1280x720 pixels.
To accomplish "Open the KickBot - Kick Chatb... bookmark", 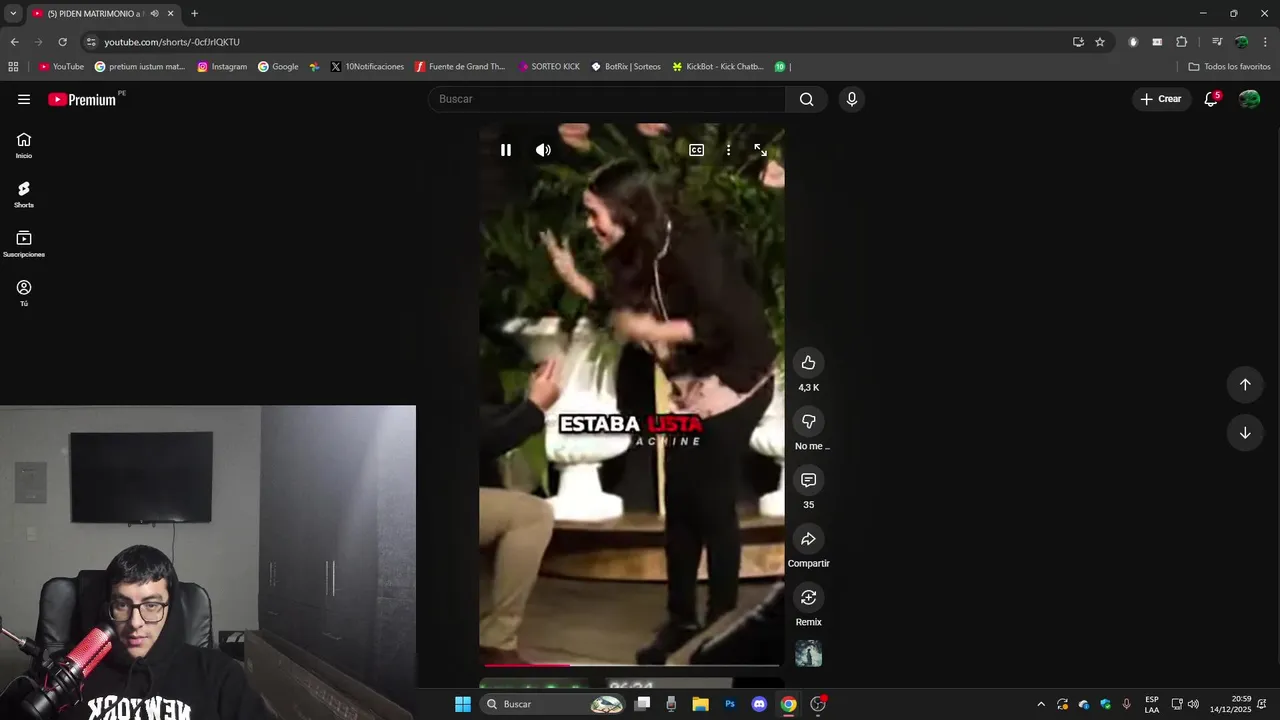I will point(718,67).
